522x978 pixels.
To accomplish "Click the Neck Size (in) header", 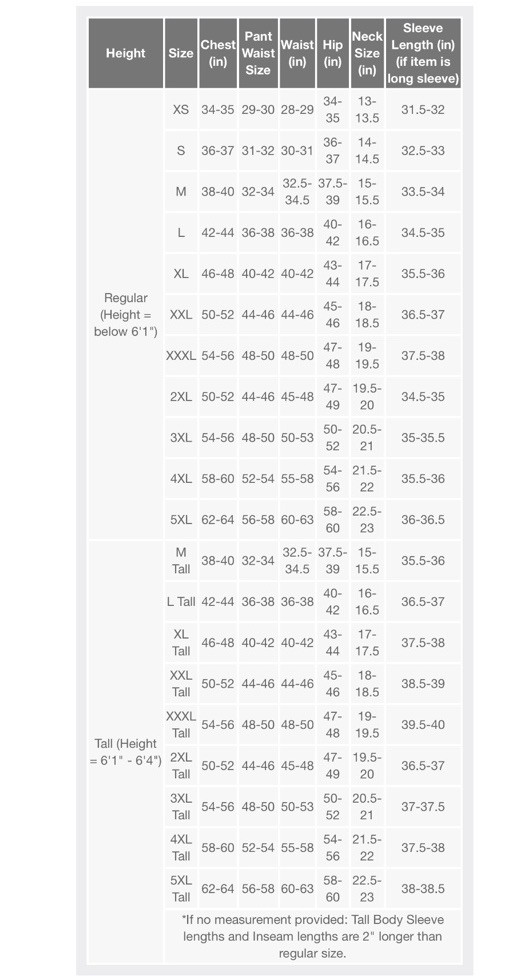I will click(x=367, y=53).
